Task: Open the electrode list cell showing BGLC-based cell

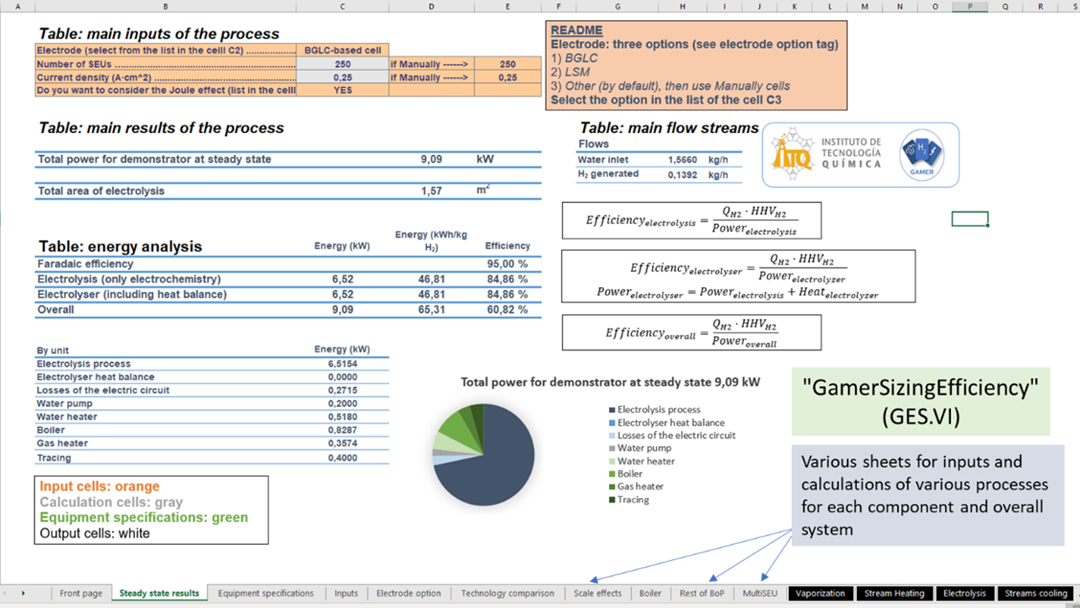Action: (x=343, y=50)
